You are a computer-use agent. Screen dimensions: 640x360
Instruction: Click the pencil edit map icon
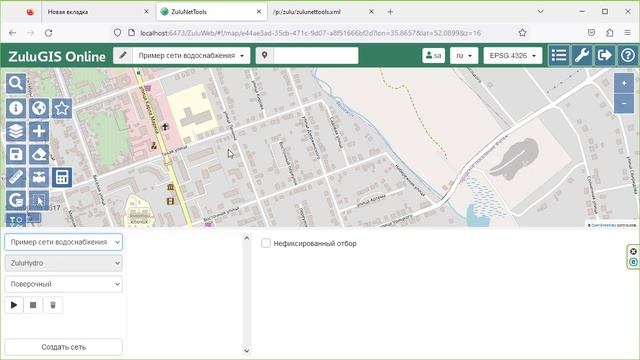point(123,55)
